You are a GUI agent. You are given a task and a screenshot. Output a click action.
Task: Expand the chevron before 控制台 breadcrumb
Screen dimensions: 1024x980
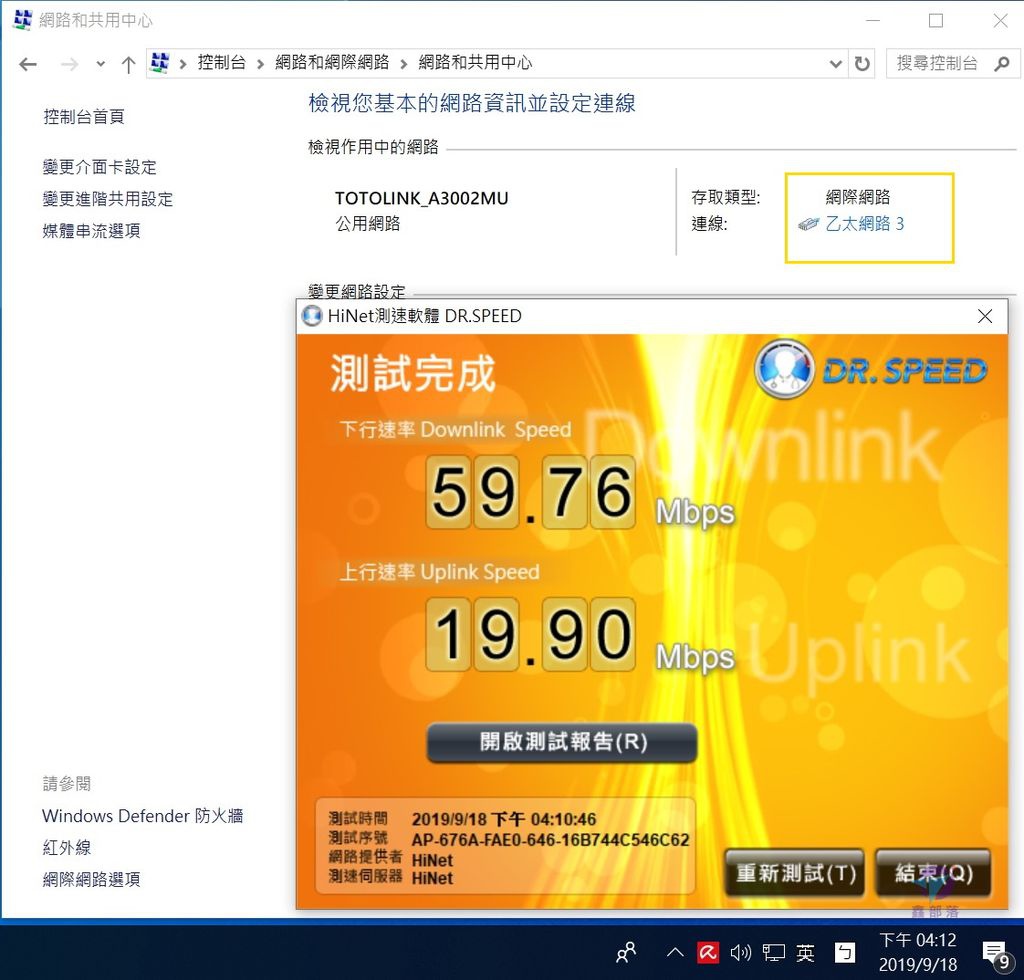point(183,63)
